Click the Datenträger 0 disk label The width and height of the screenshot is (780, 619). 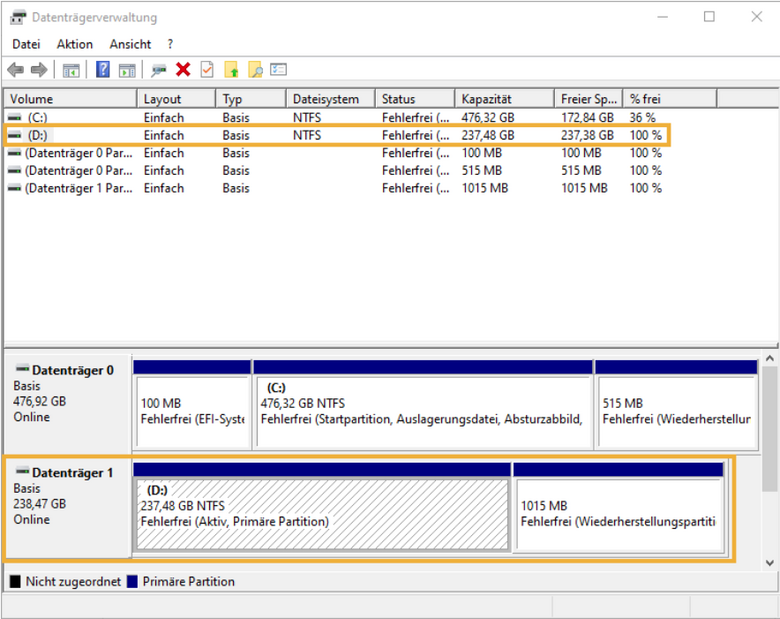click(x=72, y=371)
